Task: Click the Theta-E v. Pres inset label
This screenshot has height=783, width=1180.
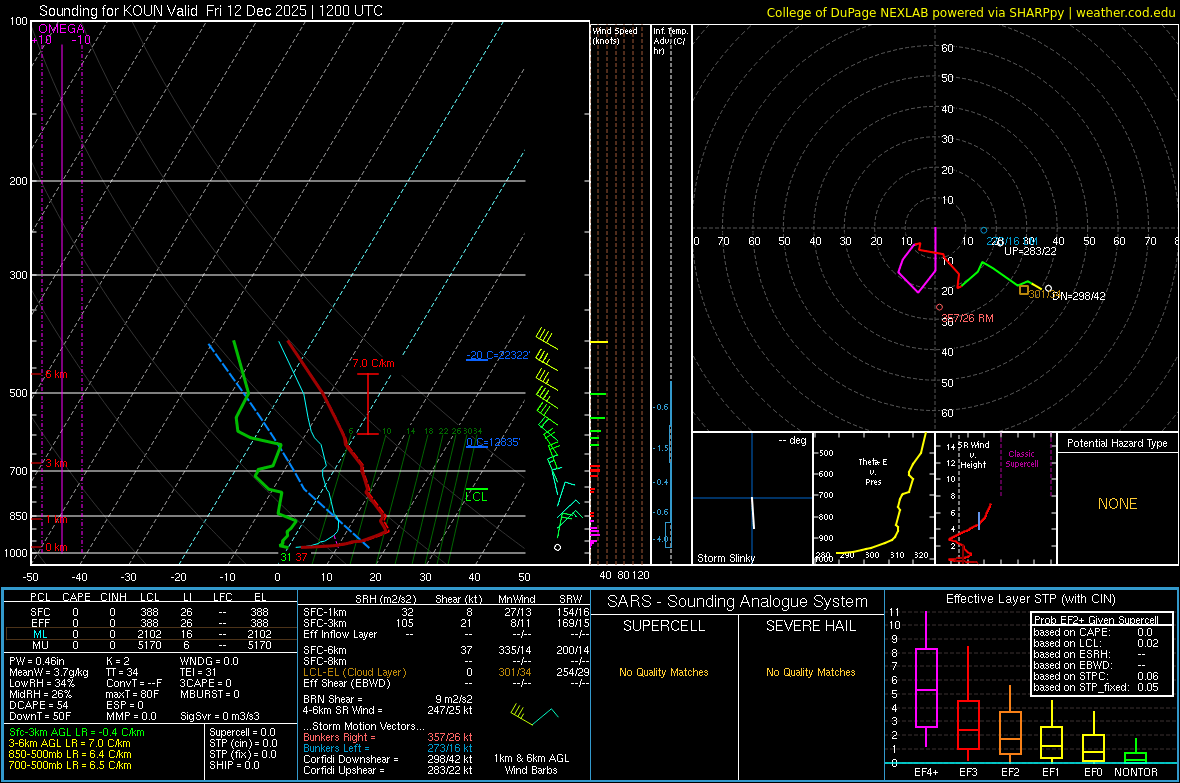Action: coord(873,471)
